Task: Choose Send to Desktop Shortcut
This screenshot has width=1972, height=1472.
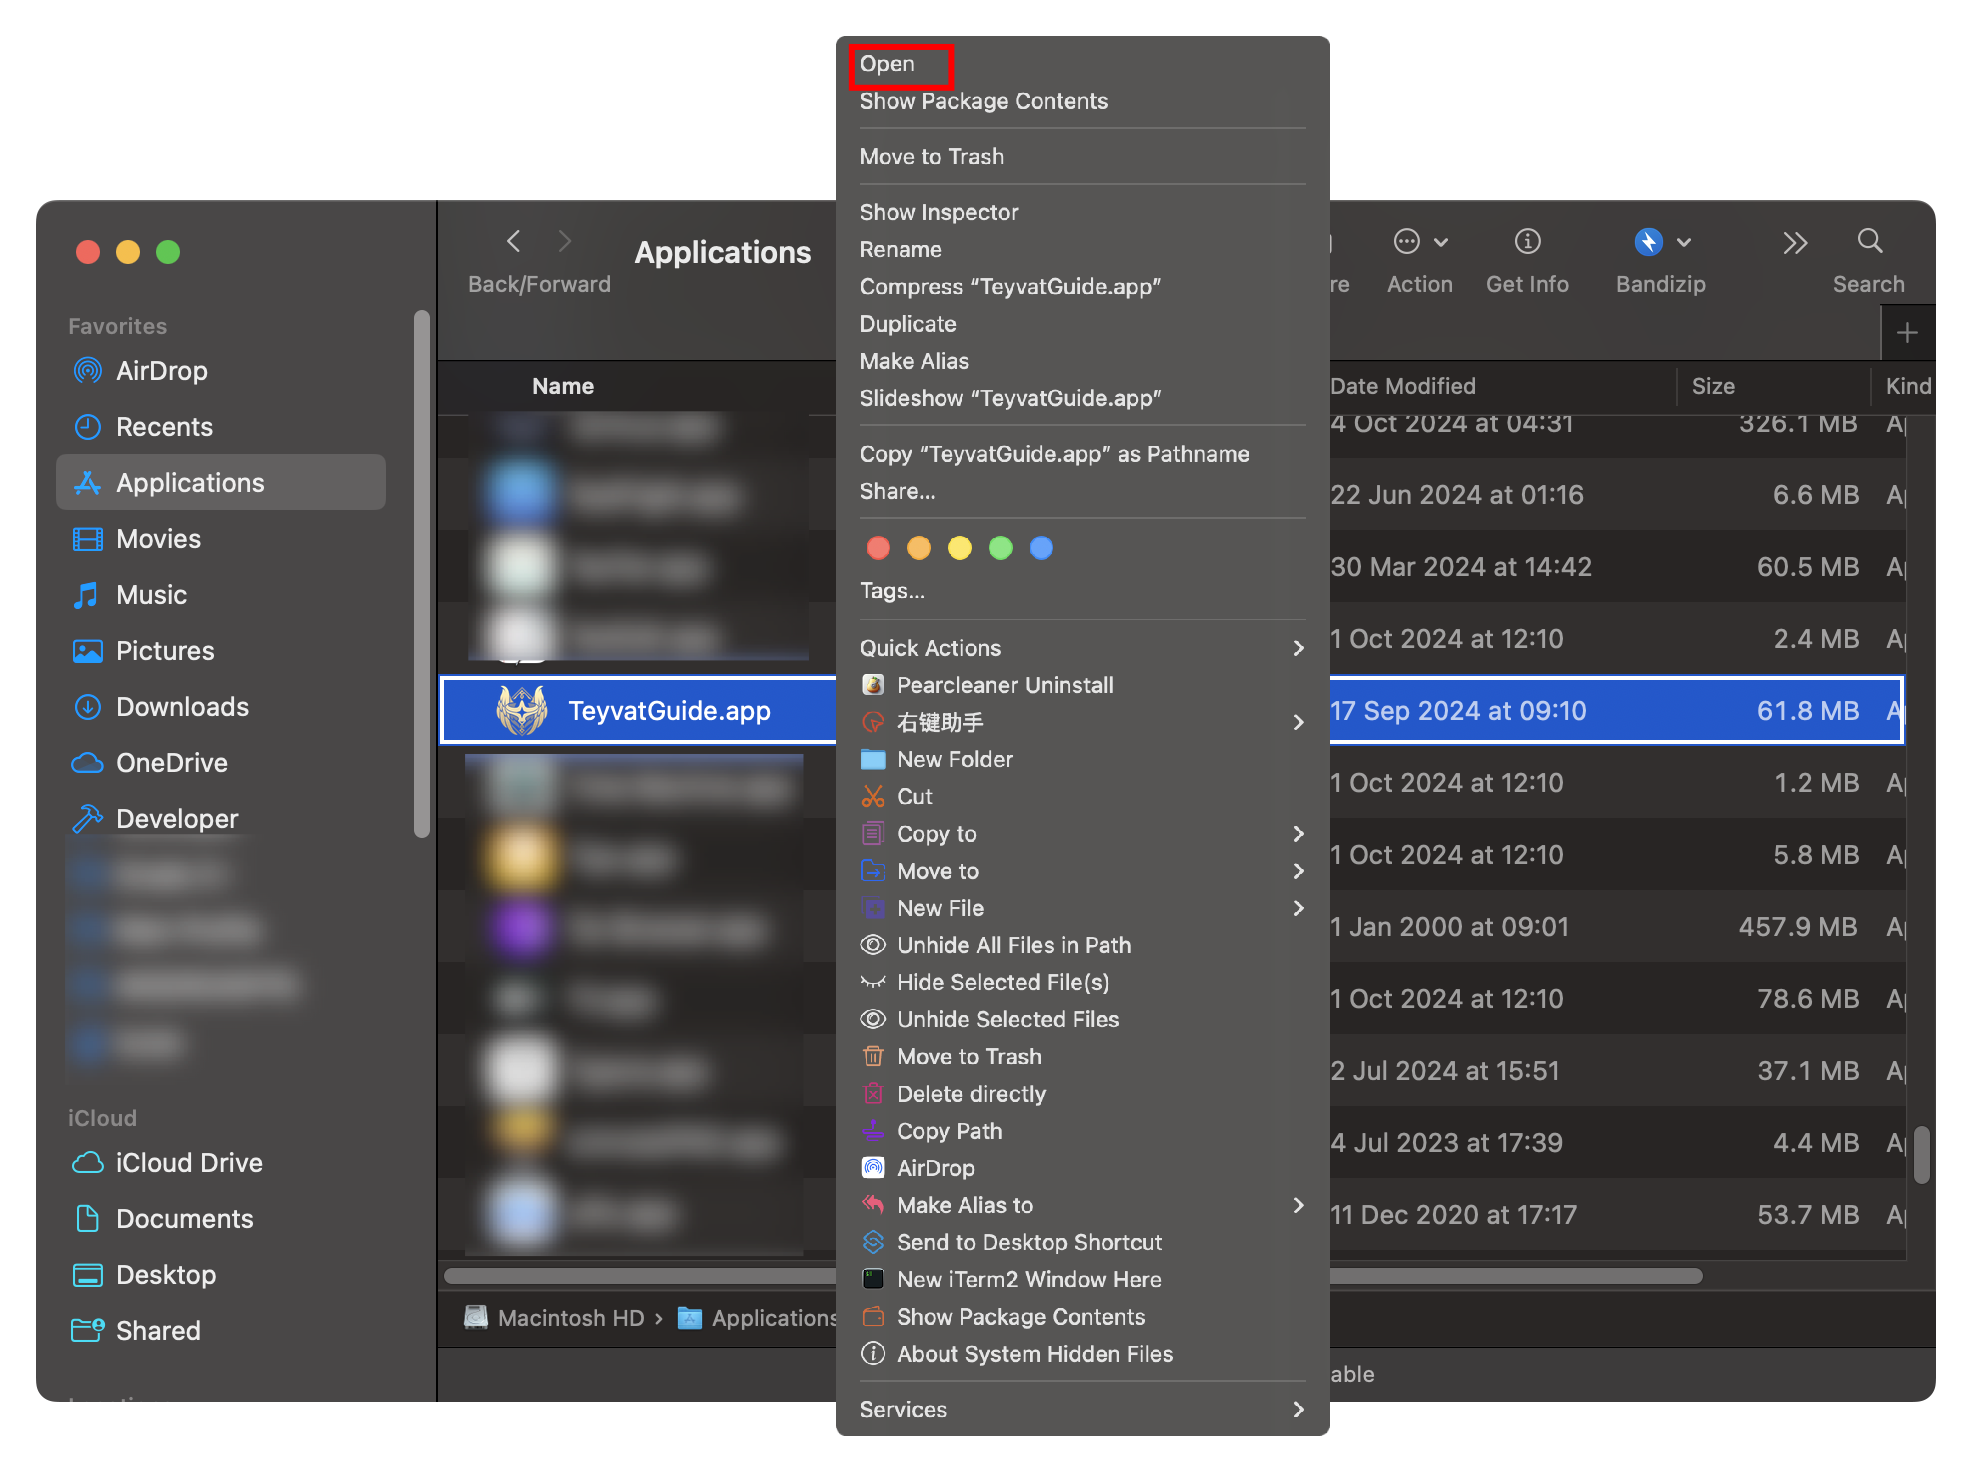Action: point(1028,1242)
